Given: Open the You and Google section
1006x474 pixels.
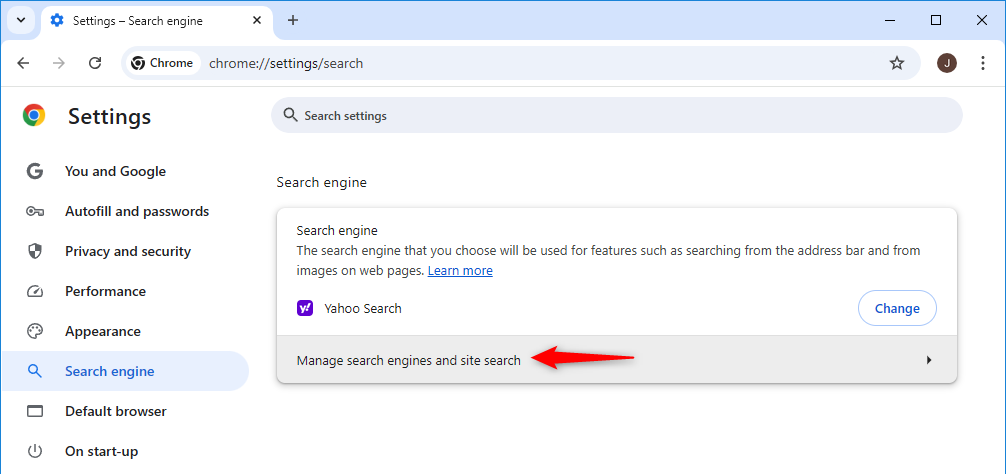Looking at the screenshot, I should tap(115, 171).
